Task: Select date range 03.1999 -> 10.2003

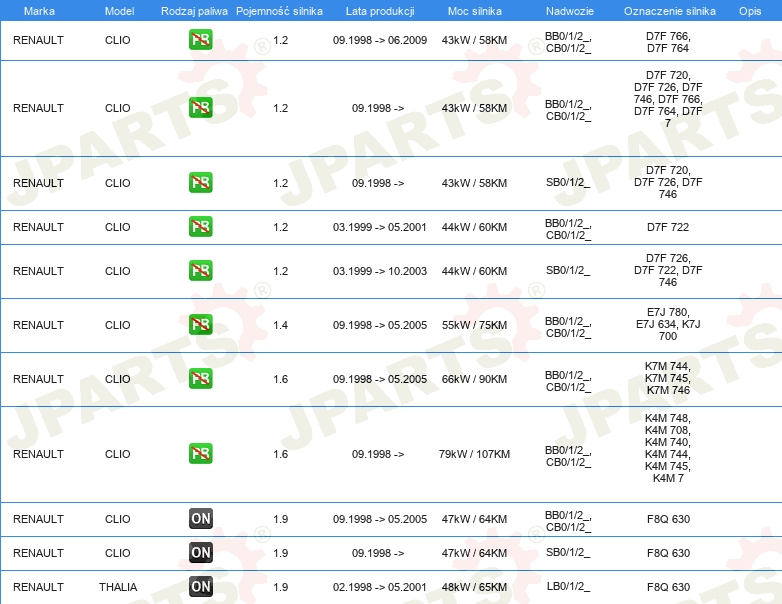Action: pos(380,271)
